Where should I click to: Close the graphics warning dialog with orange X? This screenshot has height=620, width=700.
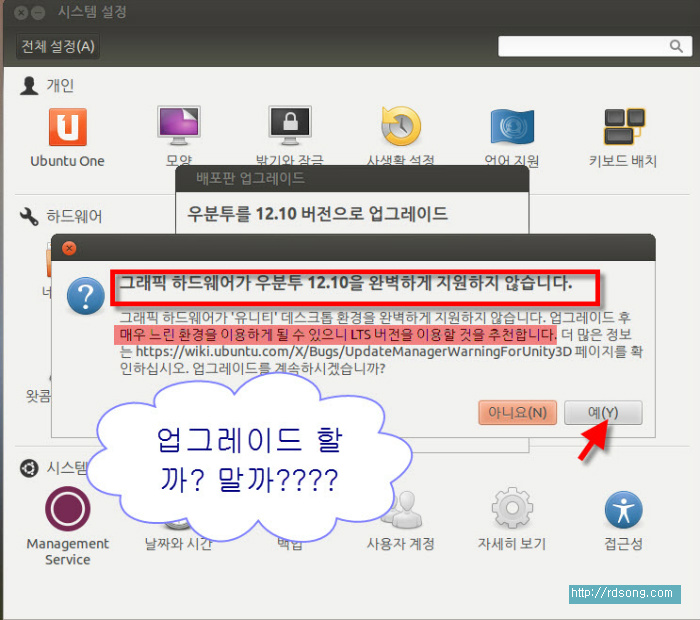point(69,248)
